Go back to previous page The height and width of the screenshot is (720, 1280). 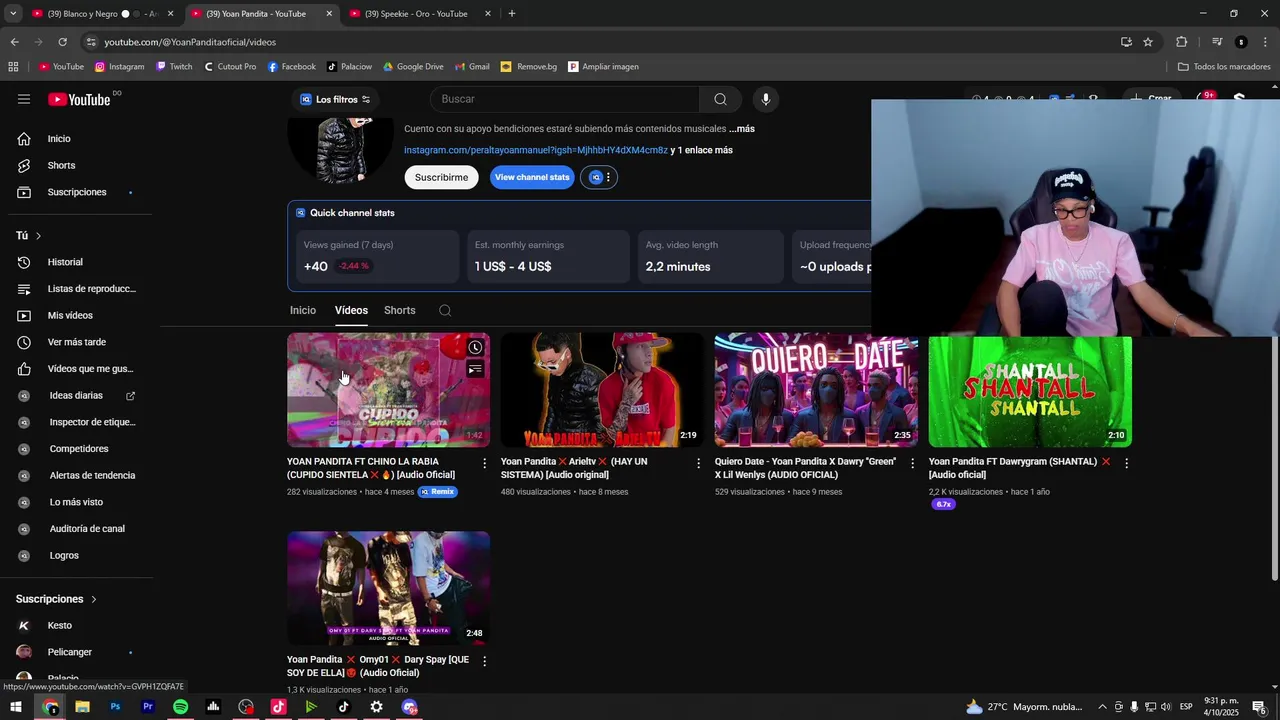pyautogui.click(x=14, y=42)
